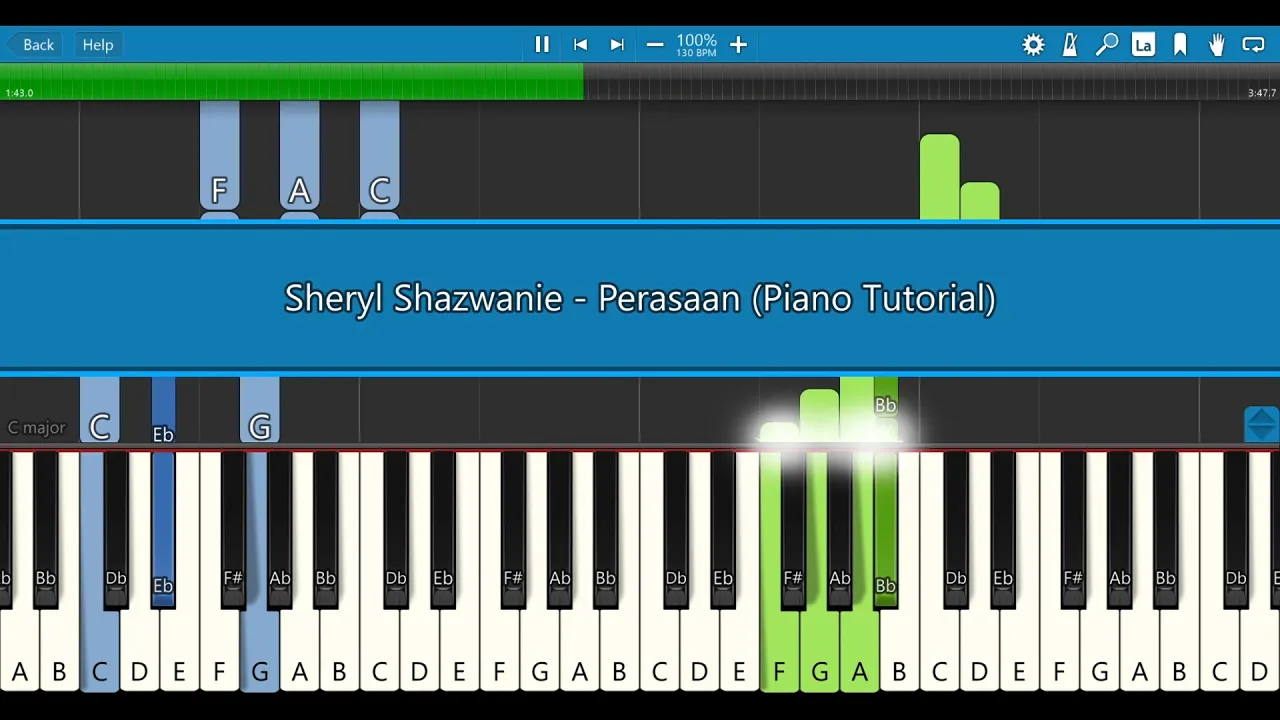Image resolution: width=1280 pixels, height=720 pixels.
Task: Click the 3:47.7 total time label
Action: [x=1261, y=93]
